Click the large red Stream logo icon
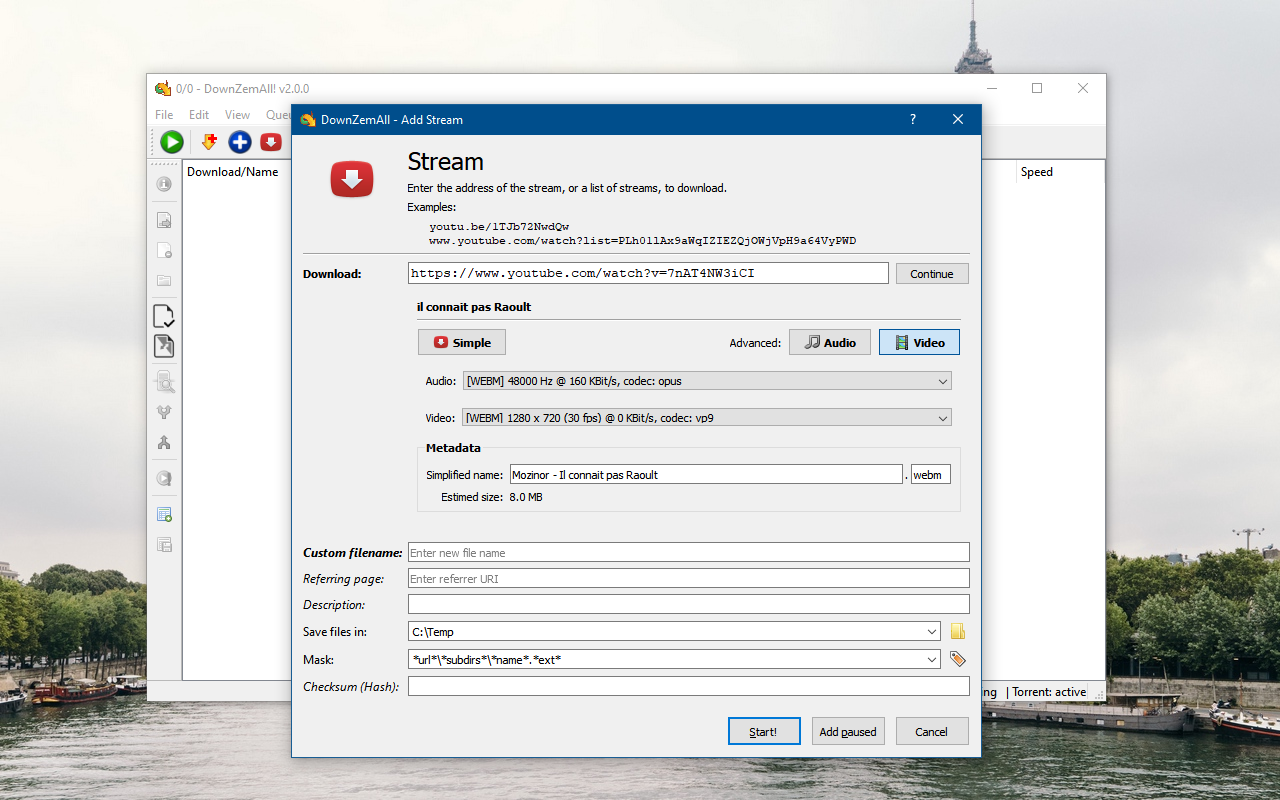The height and width of the screenshot is (800, 1280). point(352,179)
